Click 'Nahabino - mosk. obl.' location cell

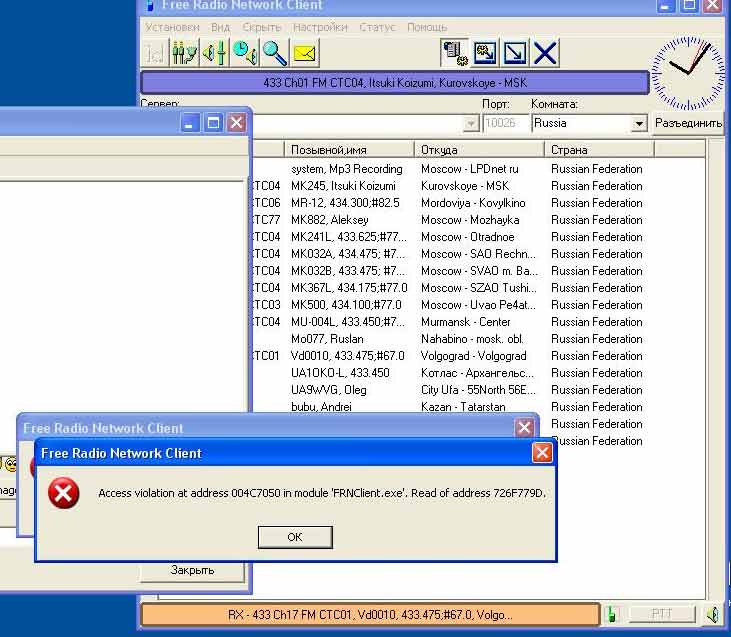pos(472,339)
